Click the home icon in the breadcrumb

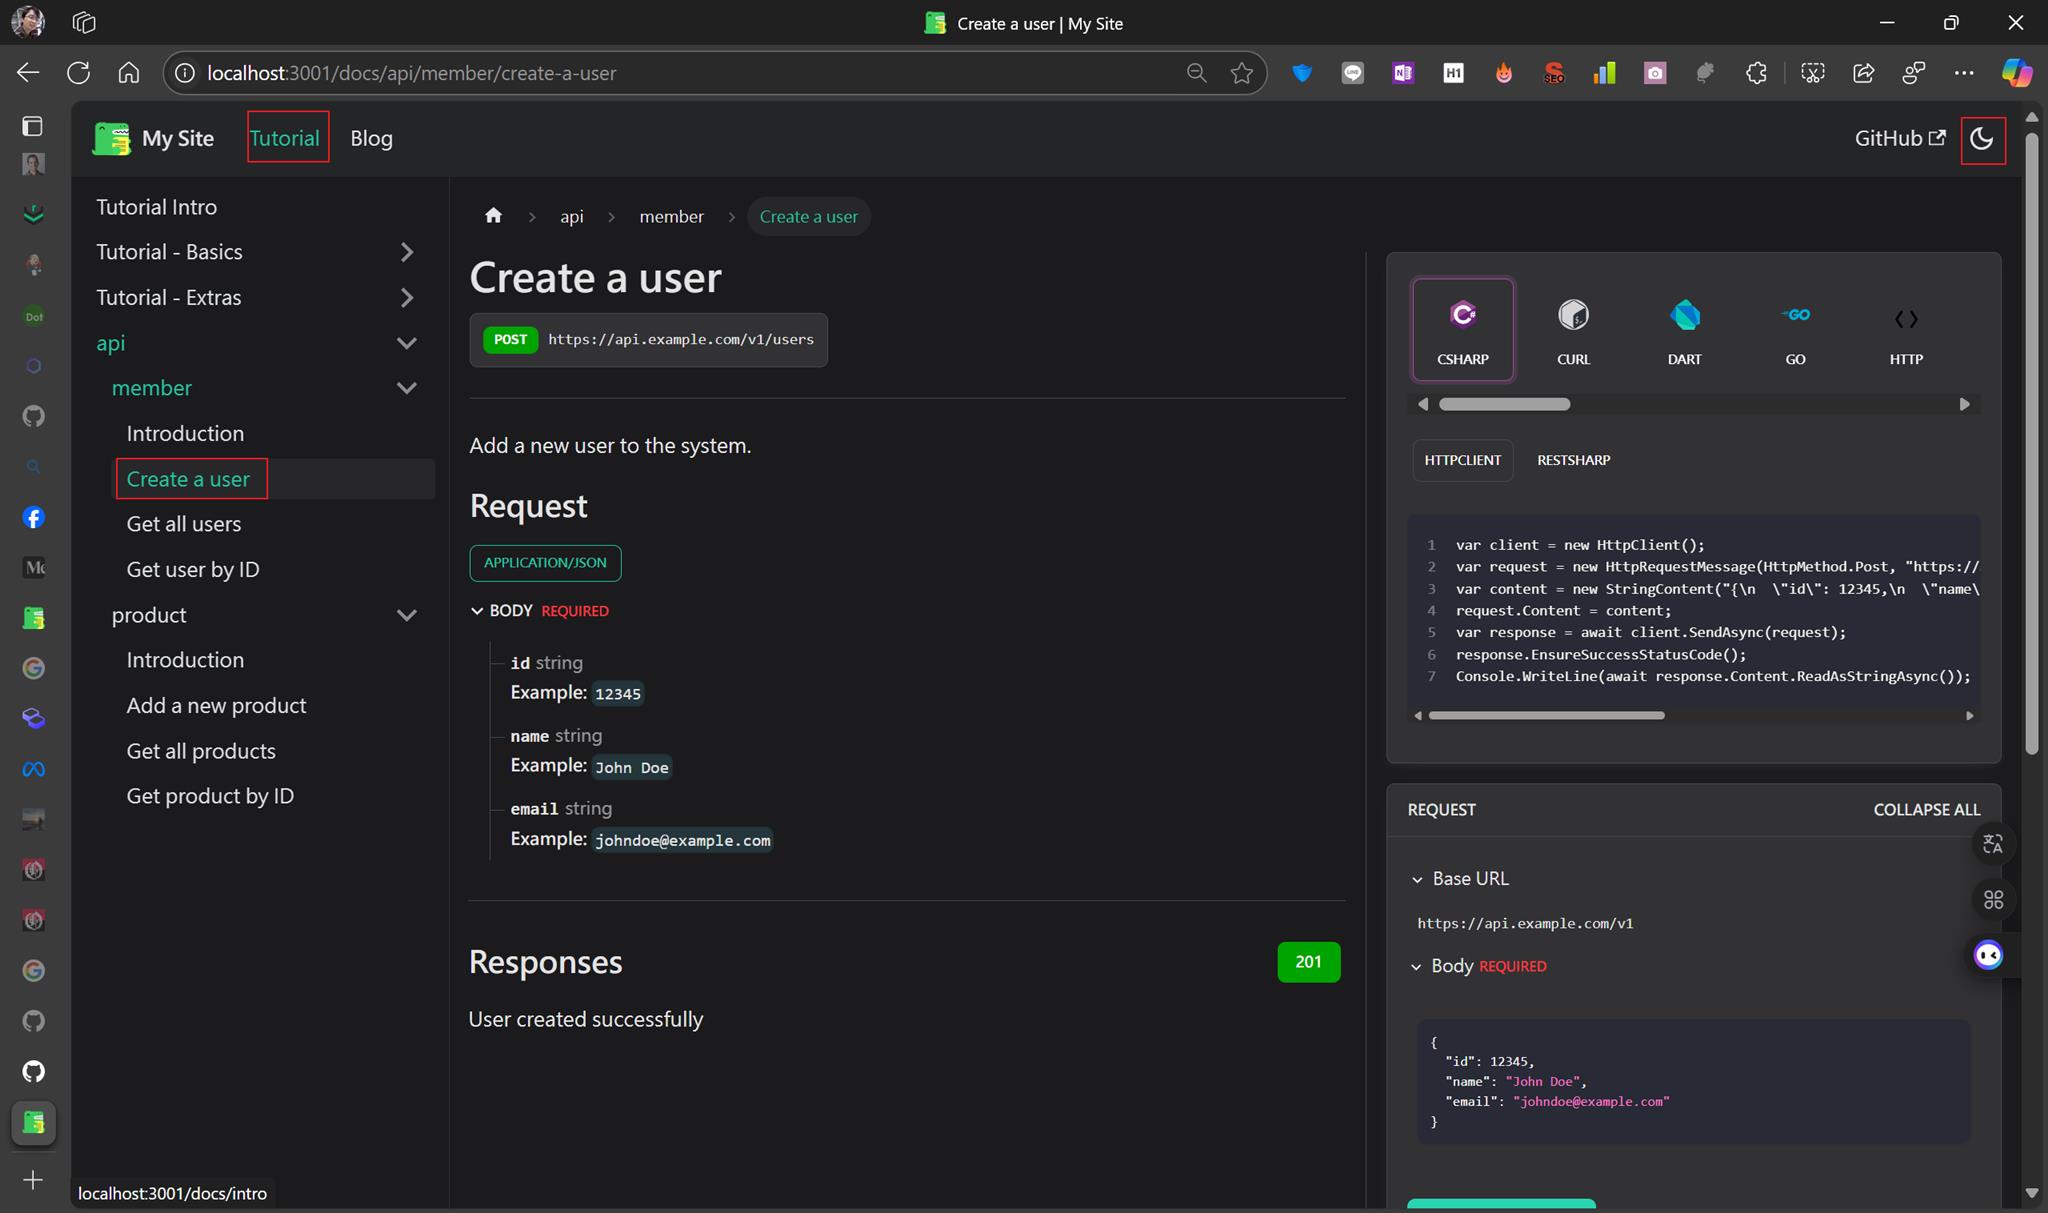click(493, 215)
